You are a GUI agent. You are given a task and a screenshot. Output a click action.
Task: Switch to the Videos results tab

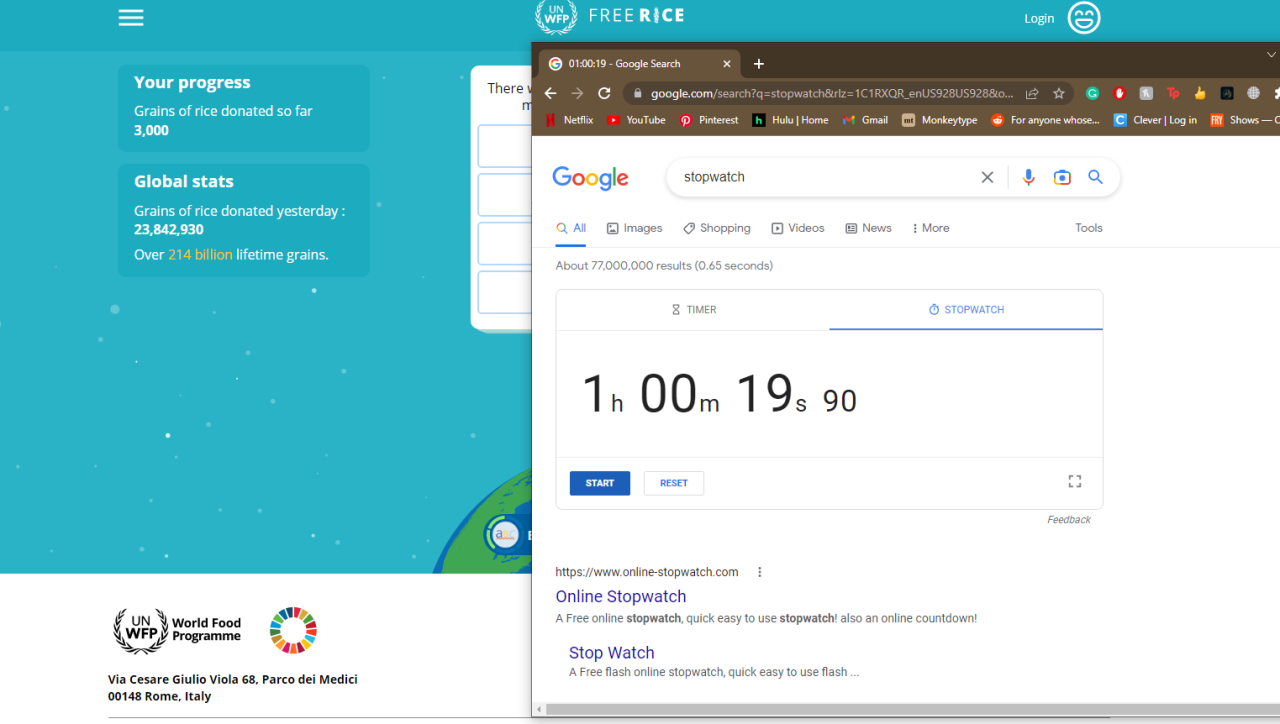pos(798,228)
